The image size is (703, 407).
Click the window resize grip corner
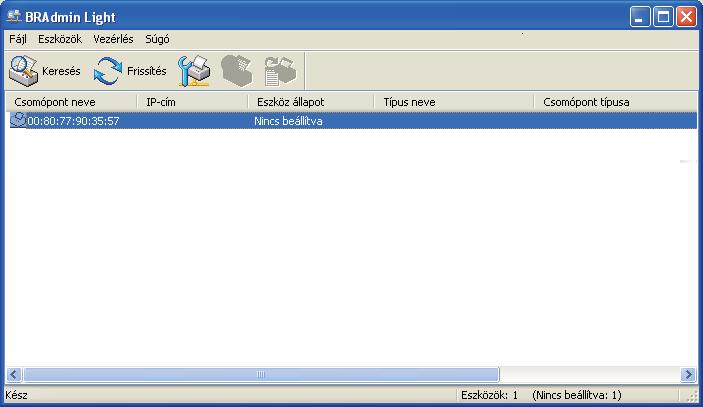(x=691, y=395)
